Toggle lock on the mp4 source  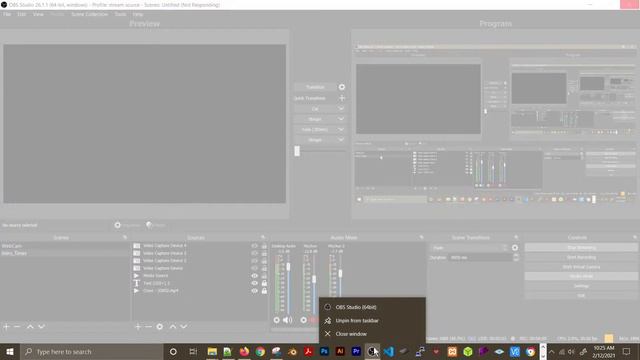(264, 291)
